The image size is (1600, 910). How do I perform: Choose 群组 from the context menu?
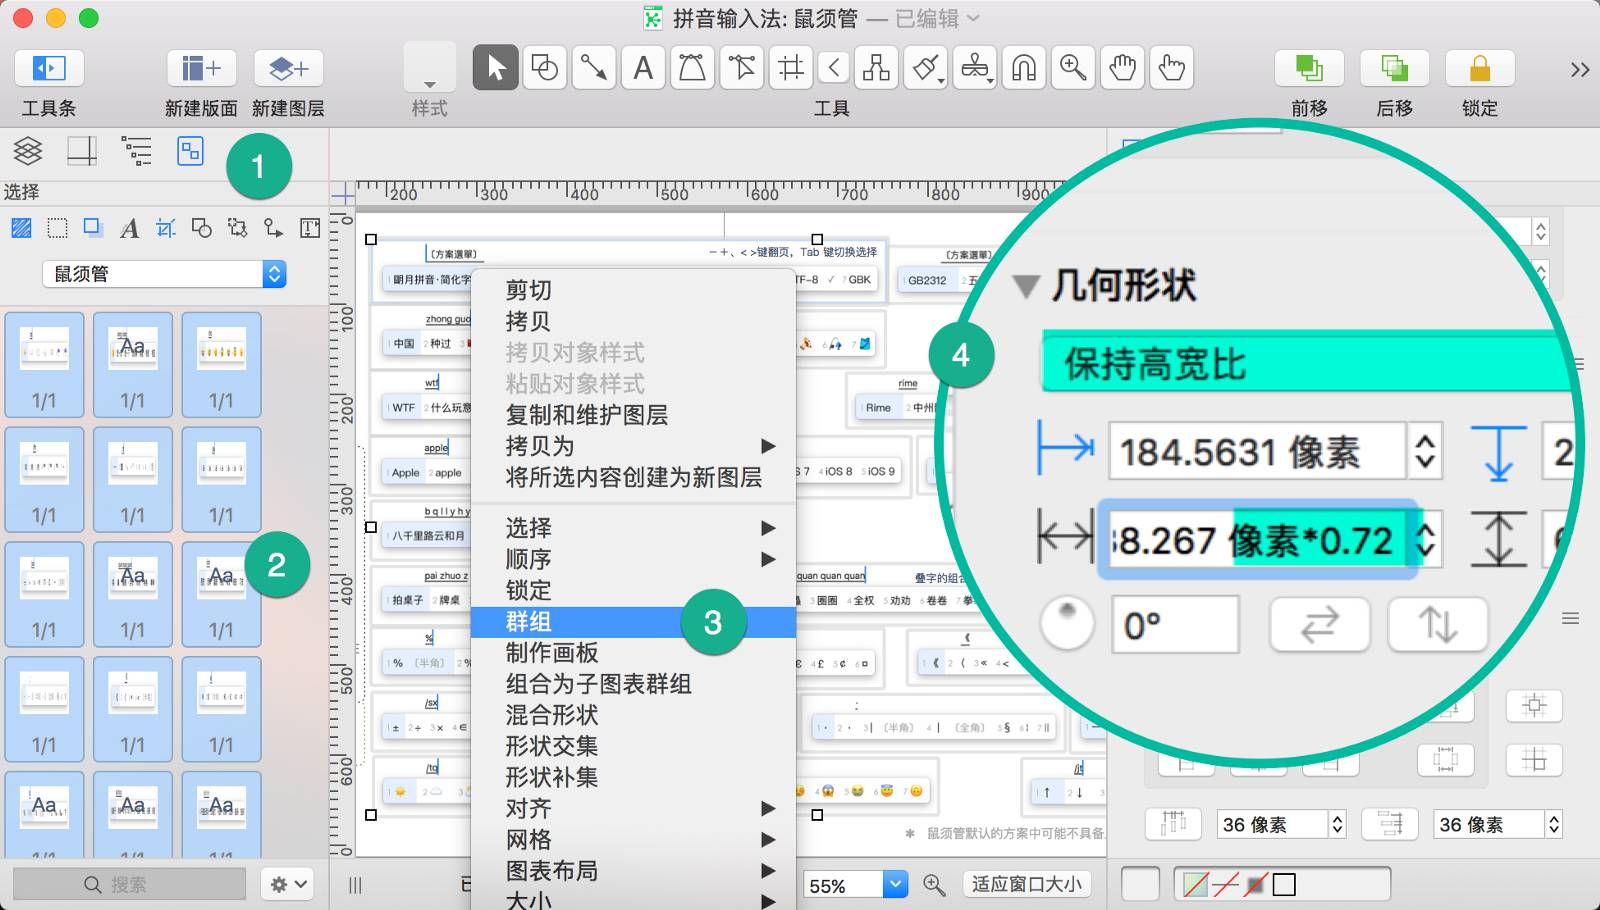(530, 622)
